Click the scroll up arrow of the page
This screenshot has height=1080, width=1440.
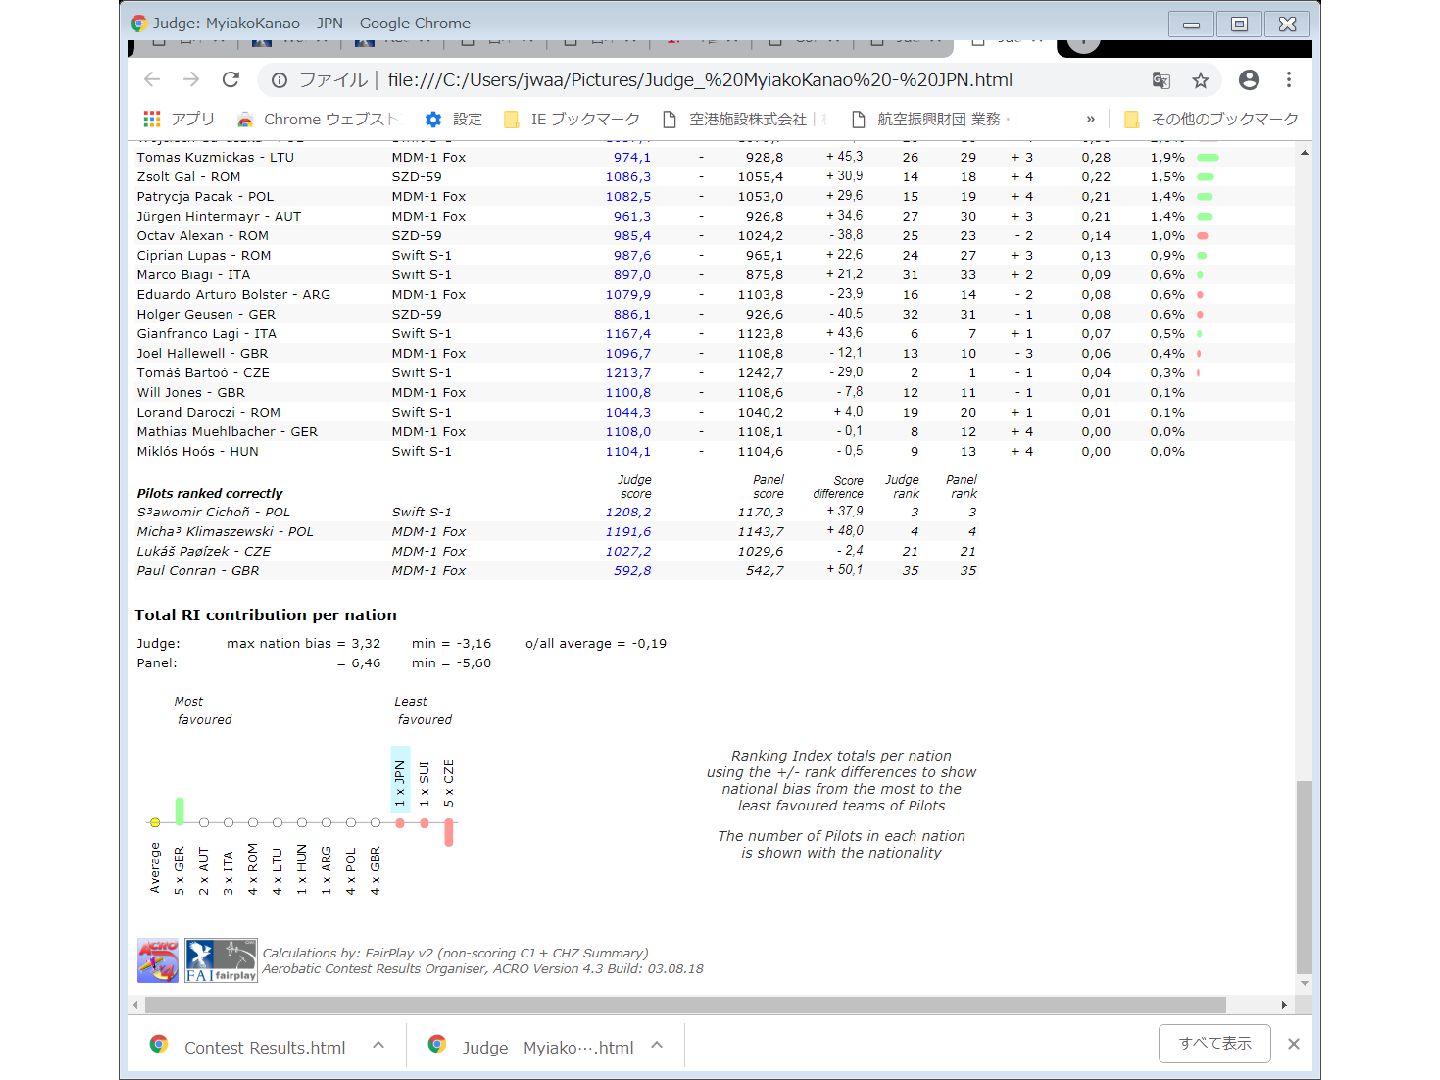[1304, 153]
